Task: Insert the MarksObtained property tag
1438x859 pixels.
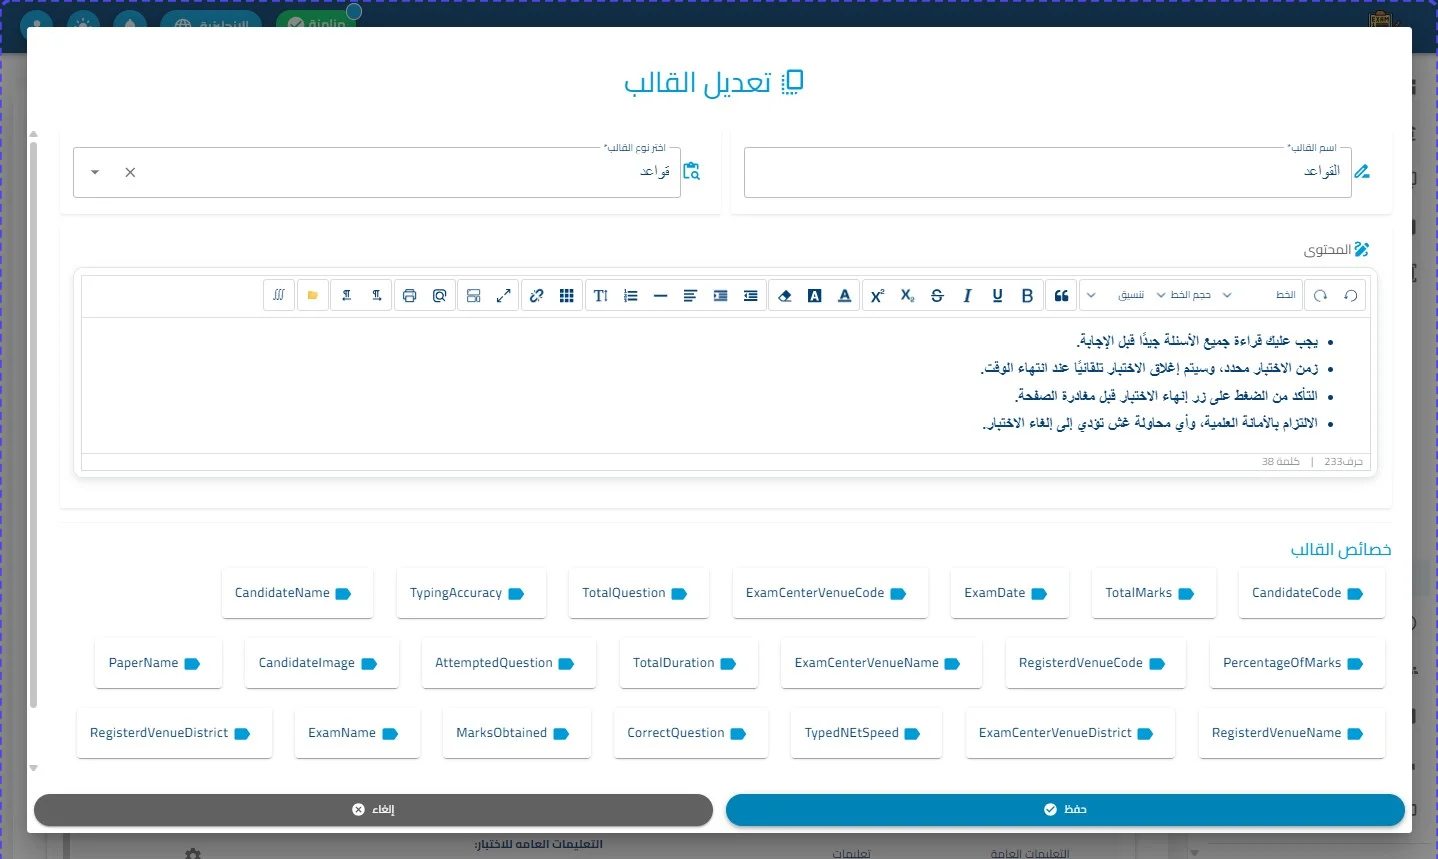Action: pyautogui.click(x=517, y=733)
